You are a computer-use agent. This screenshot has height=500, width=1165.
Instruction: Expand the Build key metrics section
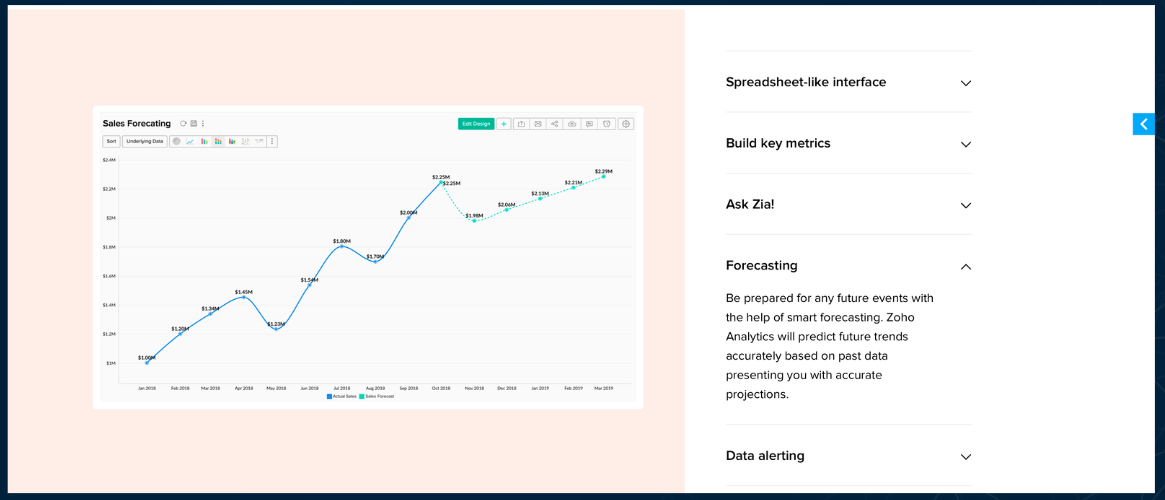point(965,144)
